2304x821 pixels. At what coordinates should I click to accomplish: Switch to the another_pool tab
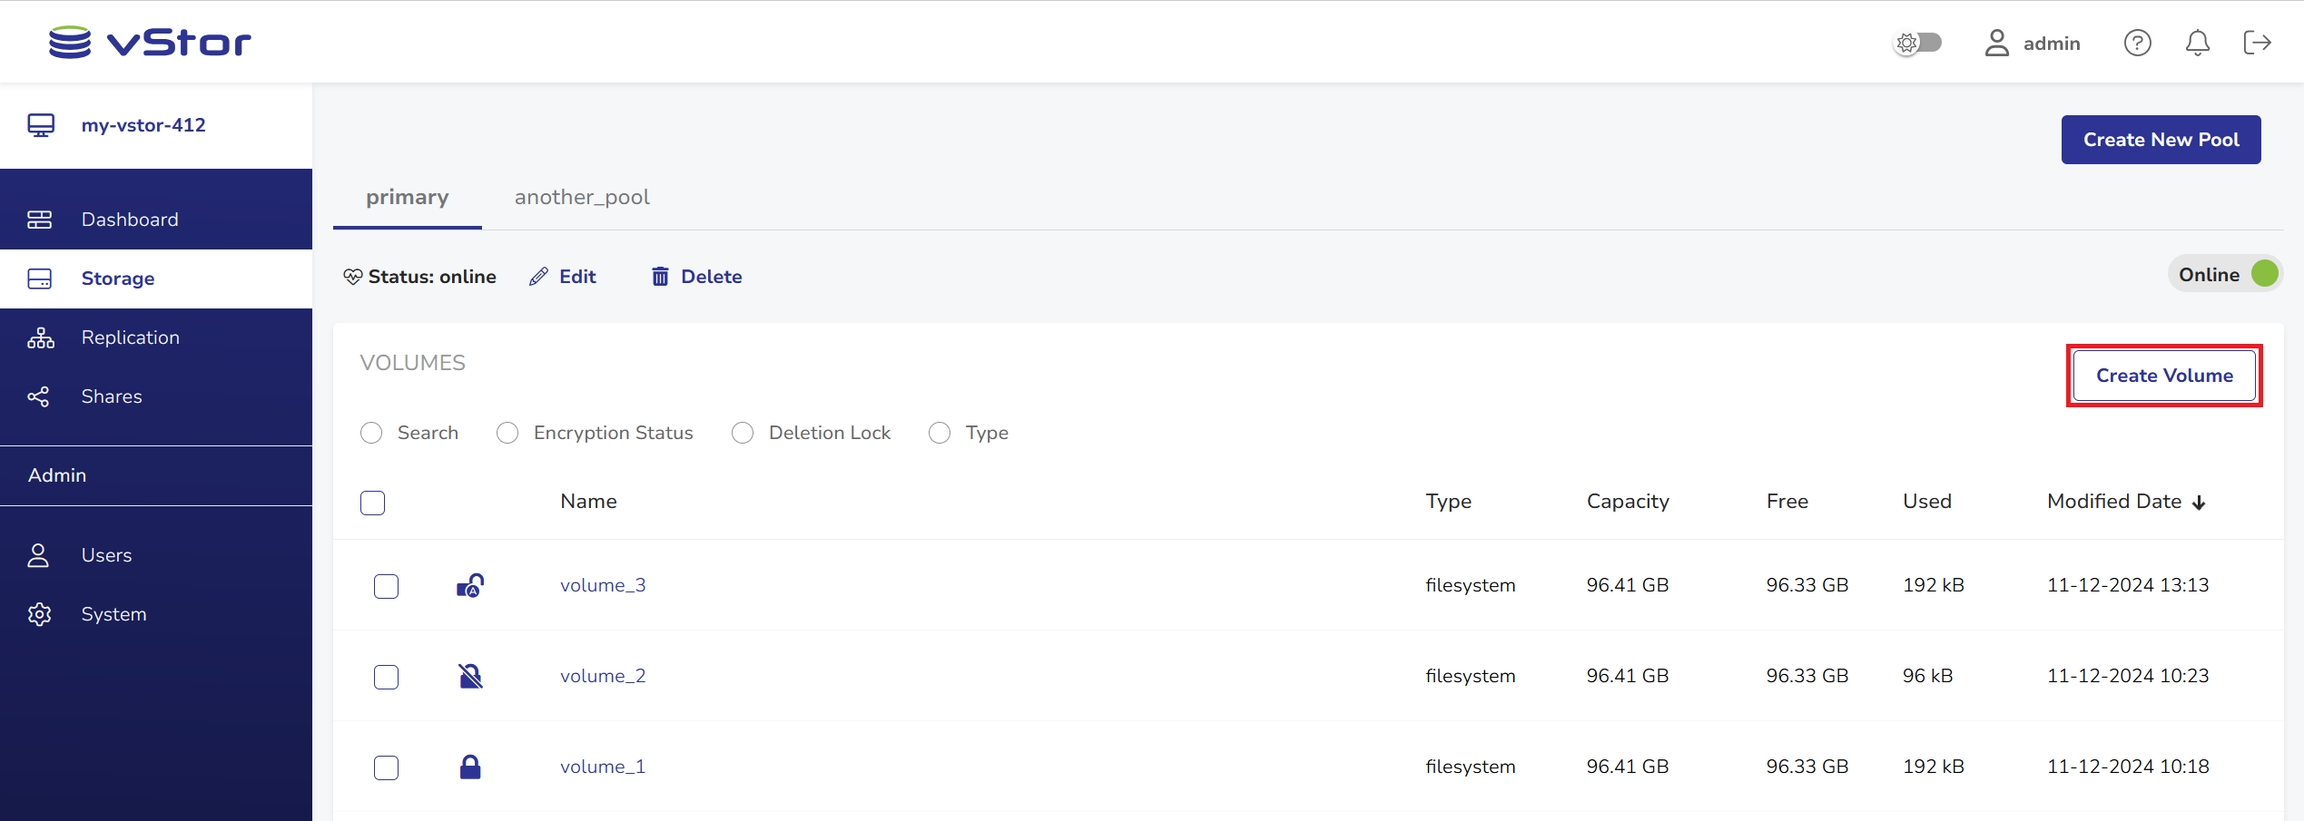[582, 197]
